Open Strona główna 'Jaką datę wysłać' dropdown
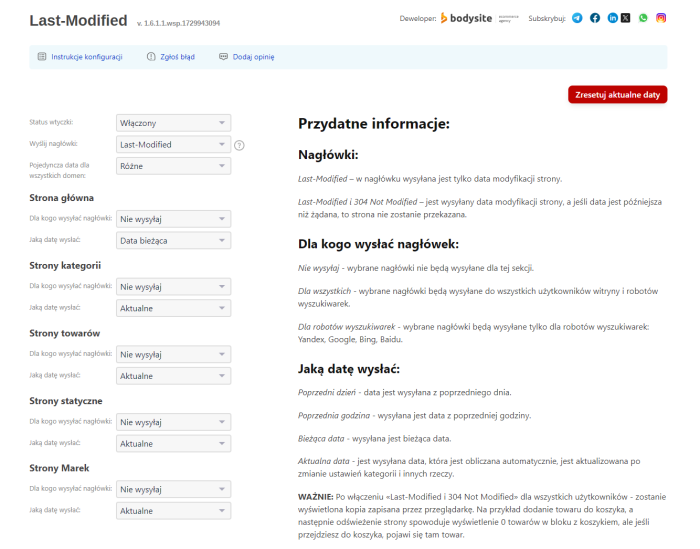This screenshot has height=549, width=700. [x=173, y=241]
